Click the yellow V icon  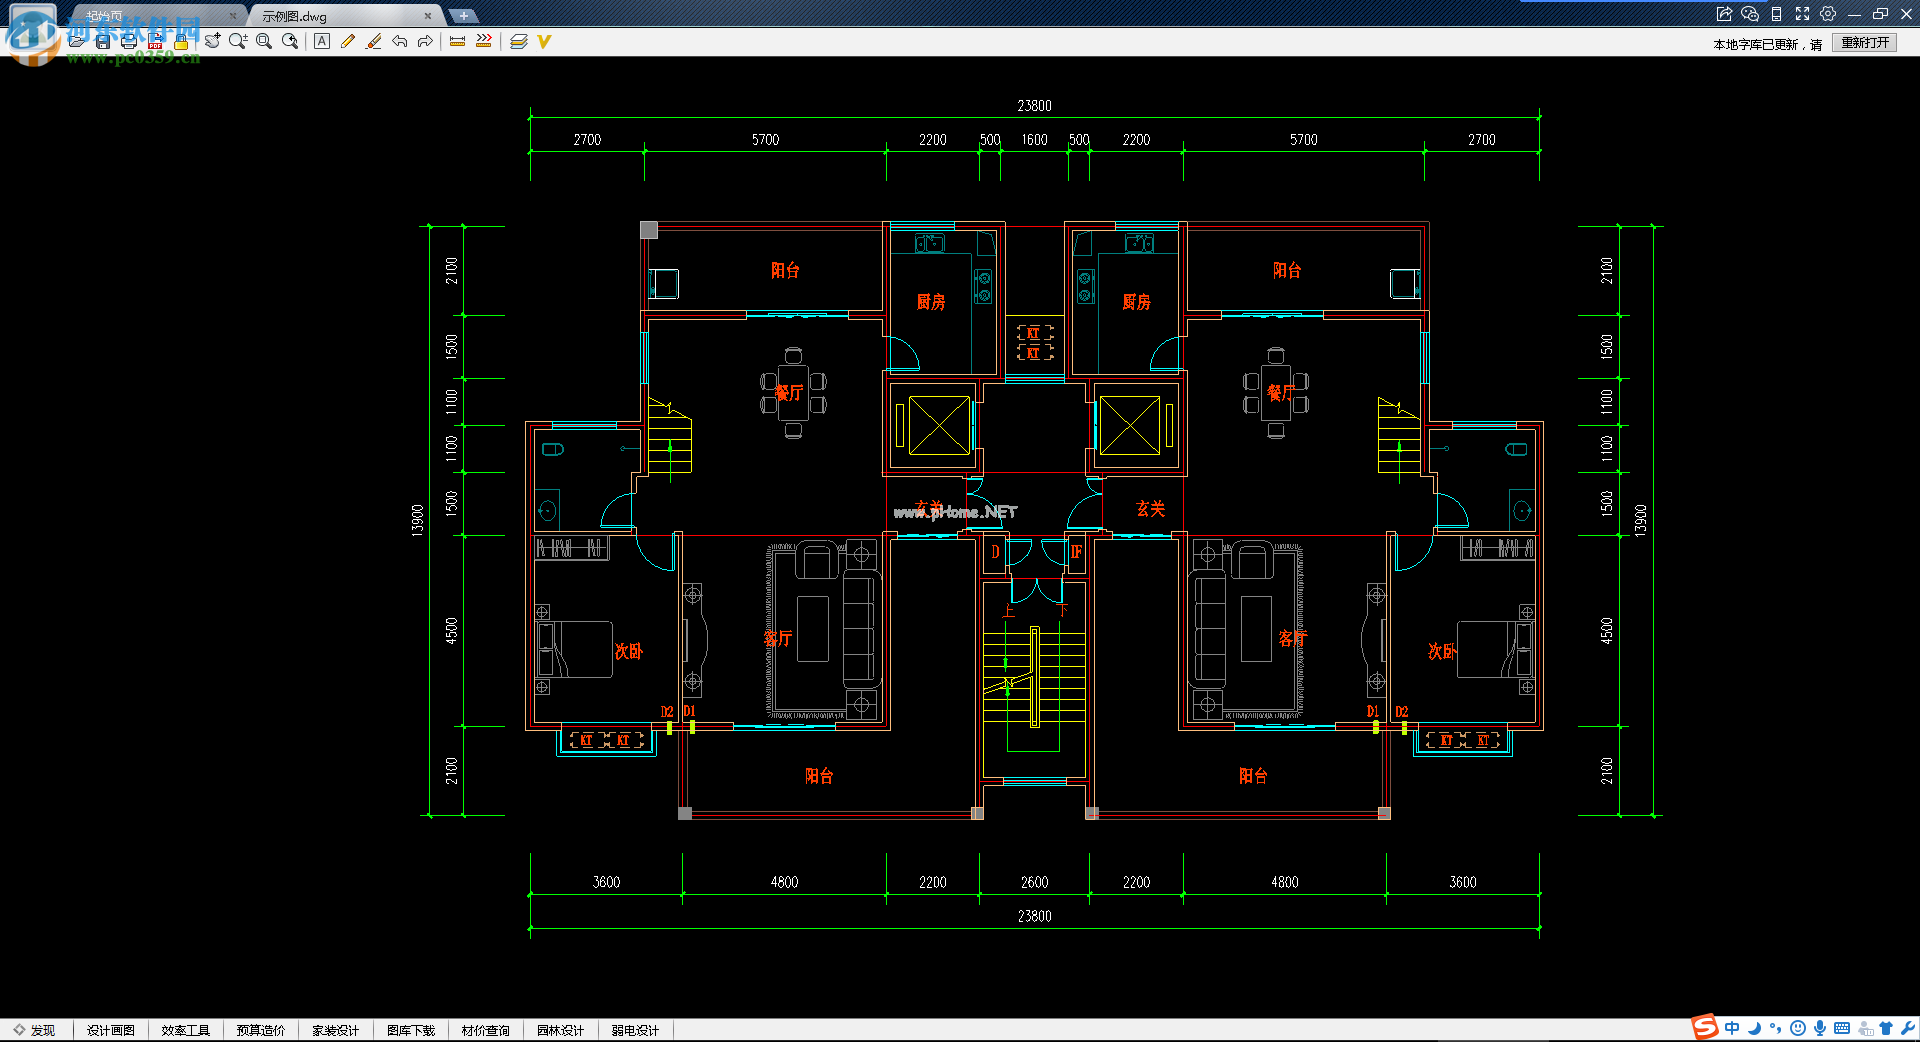click(544, 41)
